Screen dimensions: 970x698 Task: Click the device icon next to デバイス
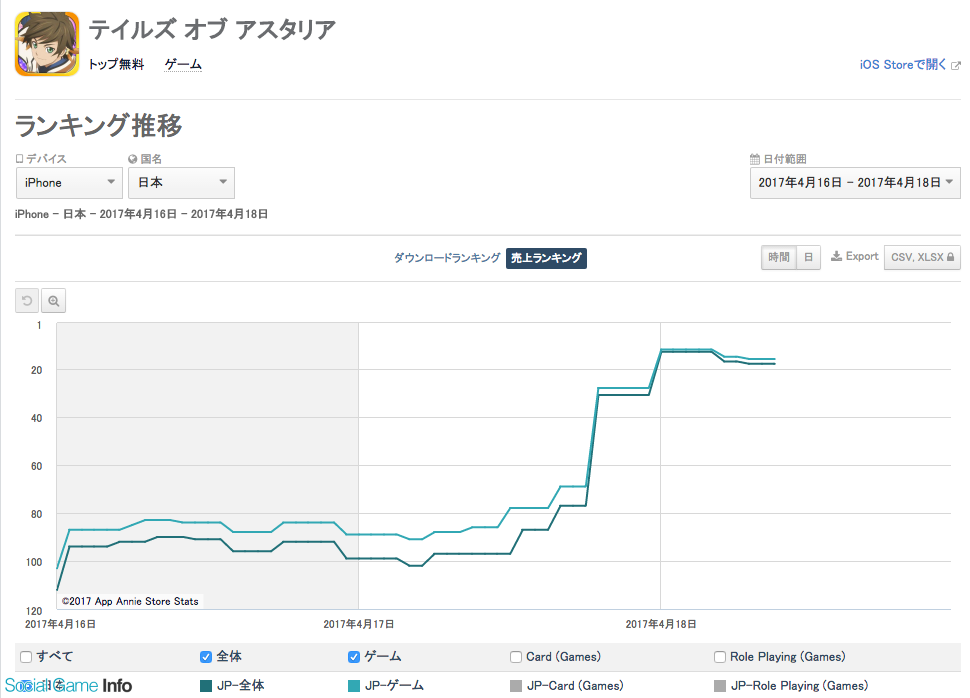tap(19, 159)
